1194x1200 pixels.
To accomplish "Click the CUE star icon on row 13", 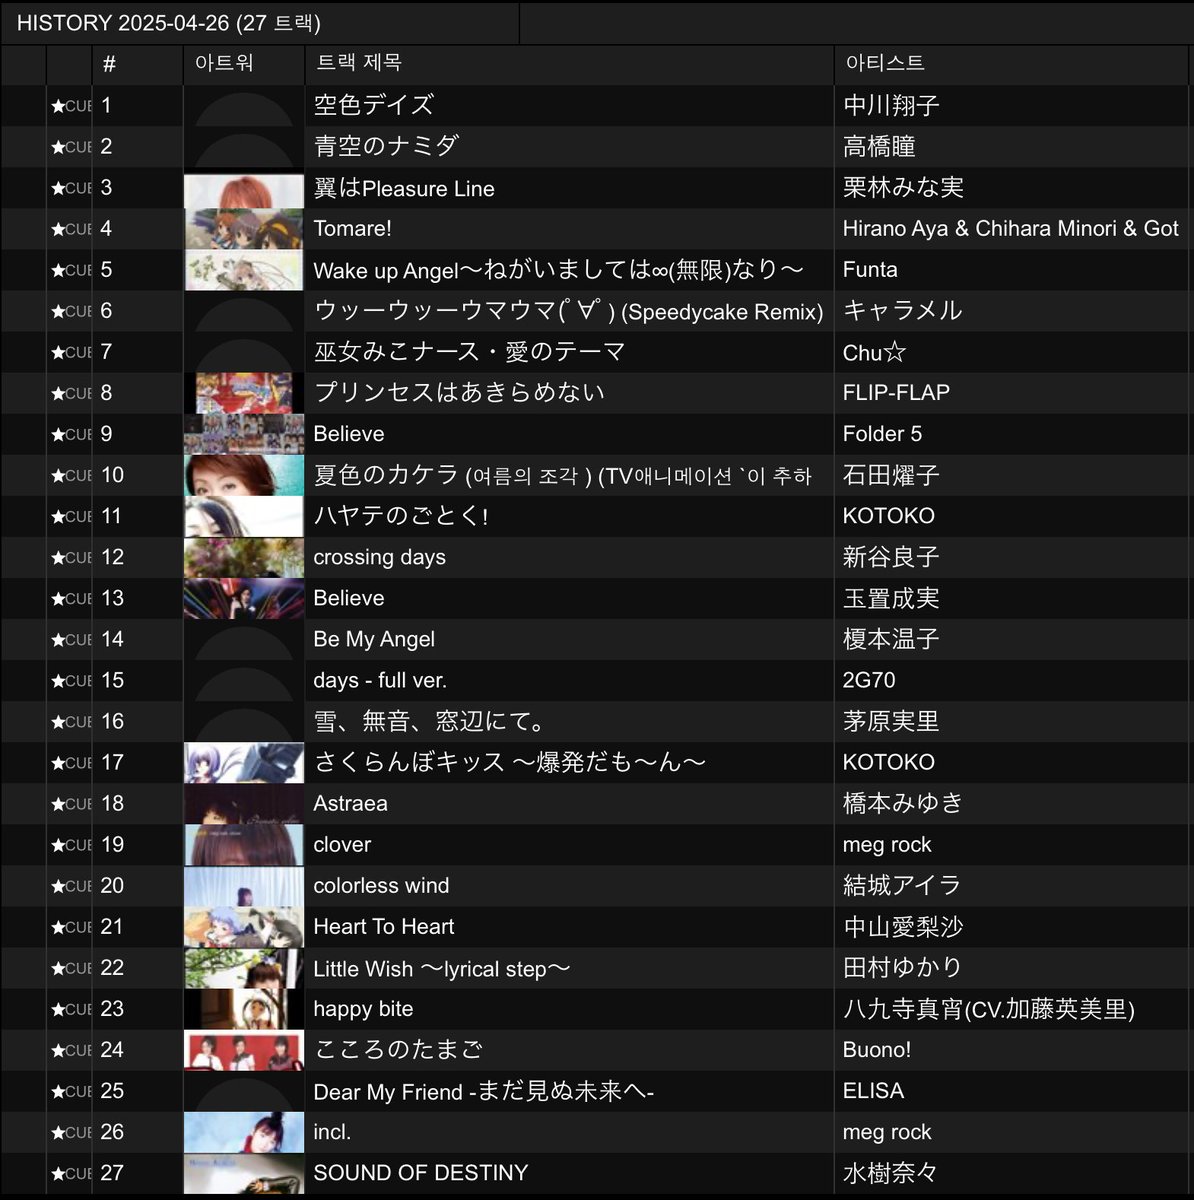I will (x=58, y=598).
